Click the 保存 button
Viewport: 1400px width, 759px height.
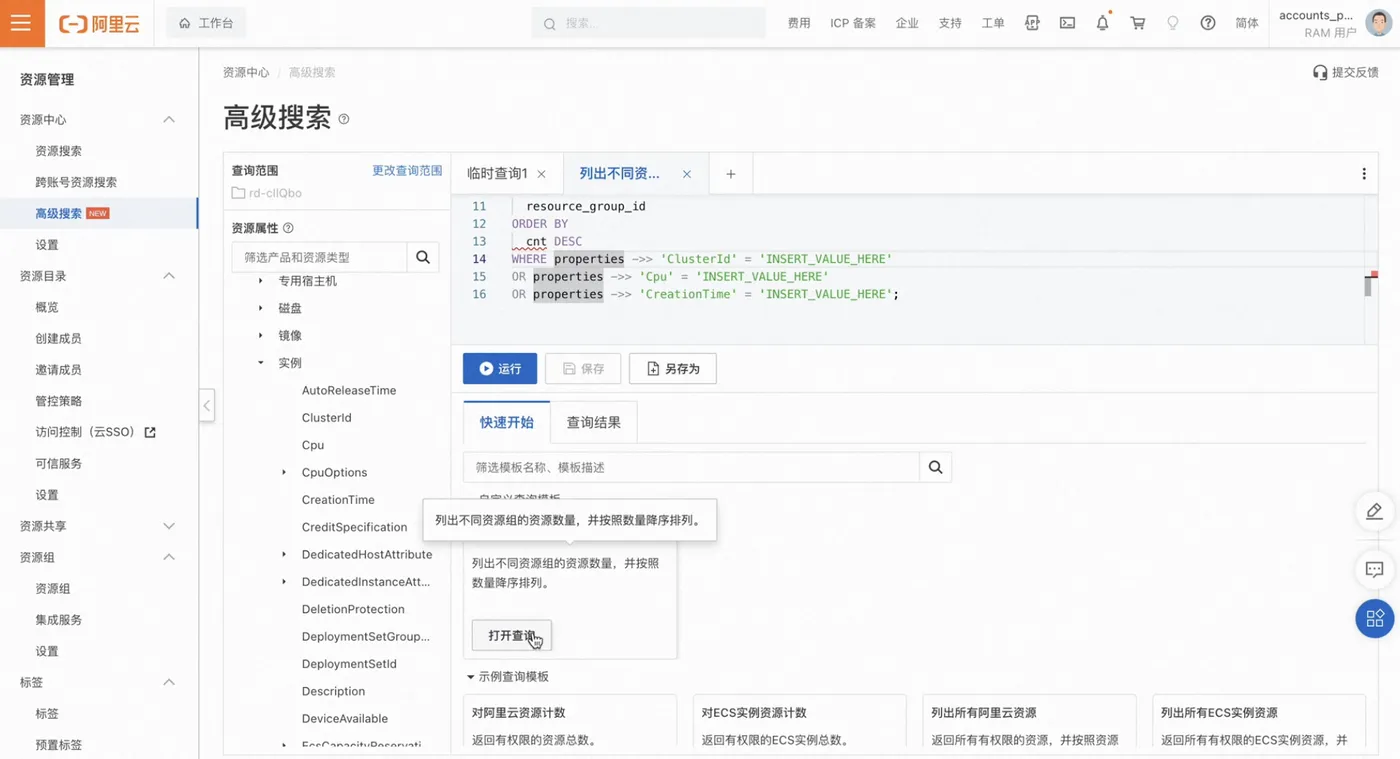(583, 368)
